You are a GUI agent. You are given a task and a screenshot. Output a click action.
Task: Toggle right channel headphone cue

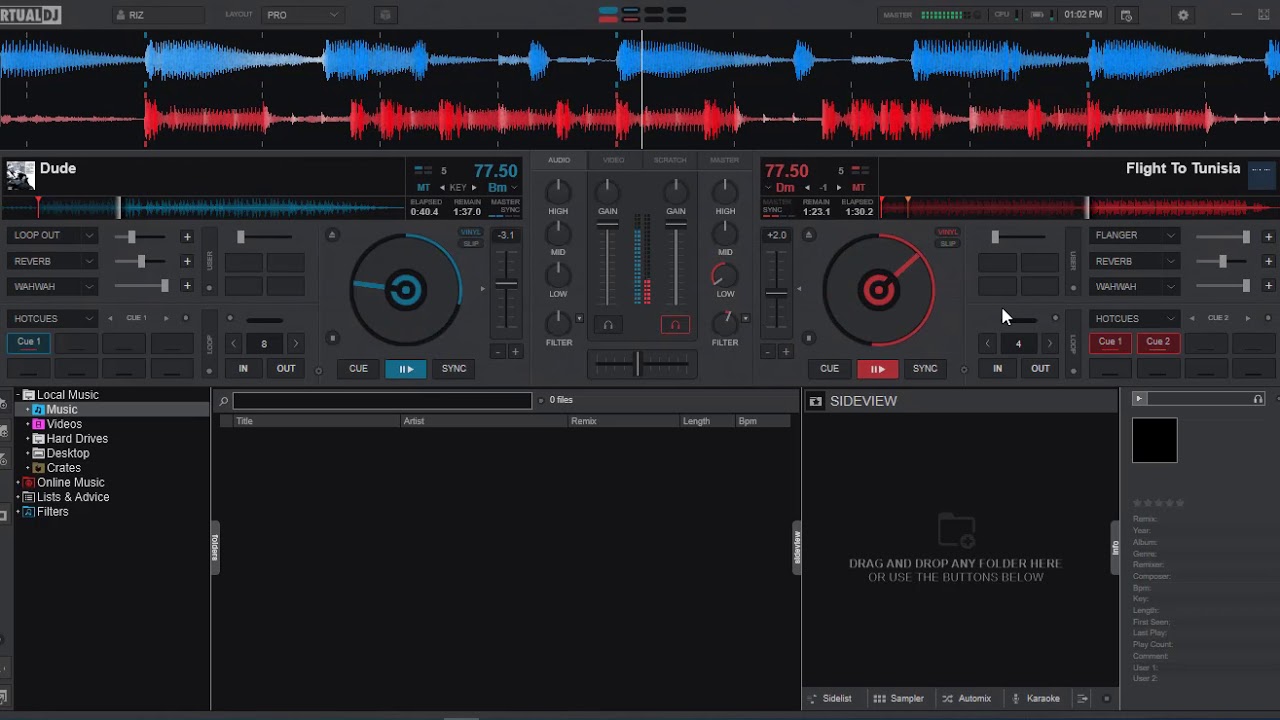point(675,325)
